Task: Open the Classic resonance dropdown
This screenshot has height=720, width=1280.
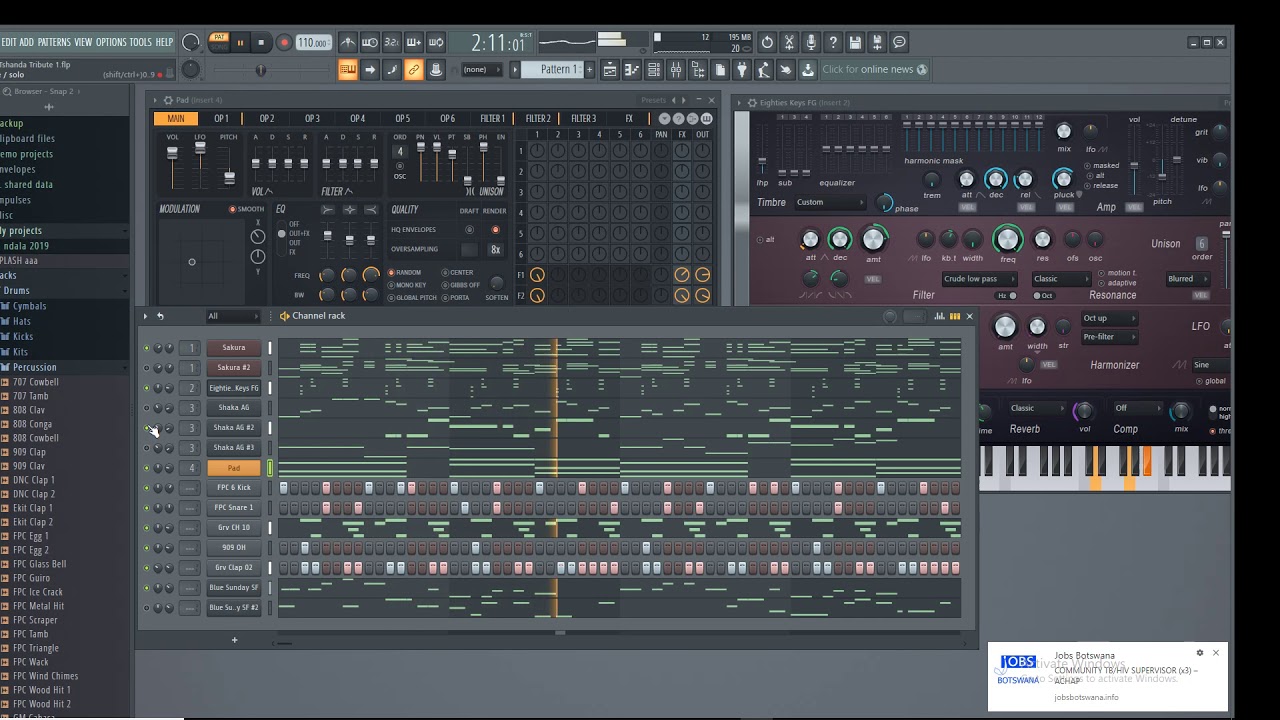Action: [1062, 279]
